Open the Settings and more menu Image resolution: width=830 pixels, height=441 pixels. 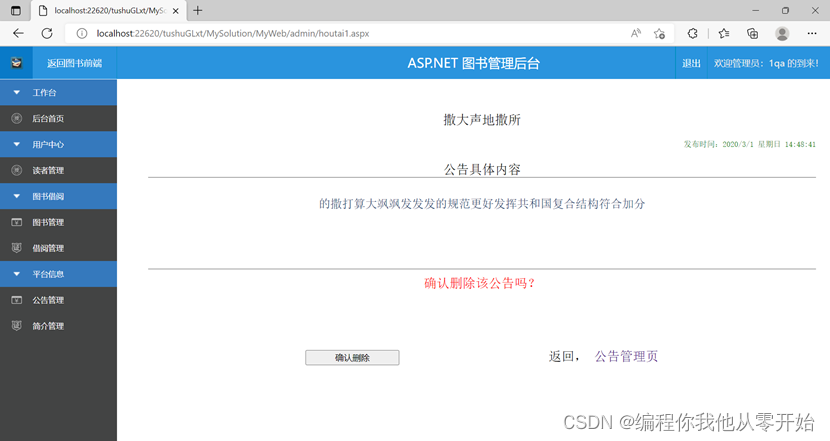point(812,33)
